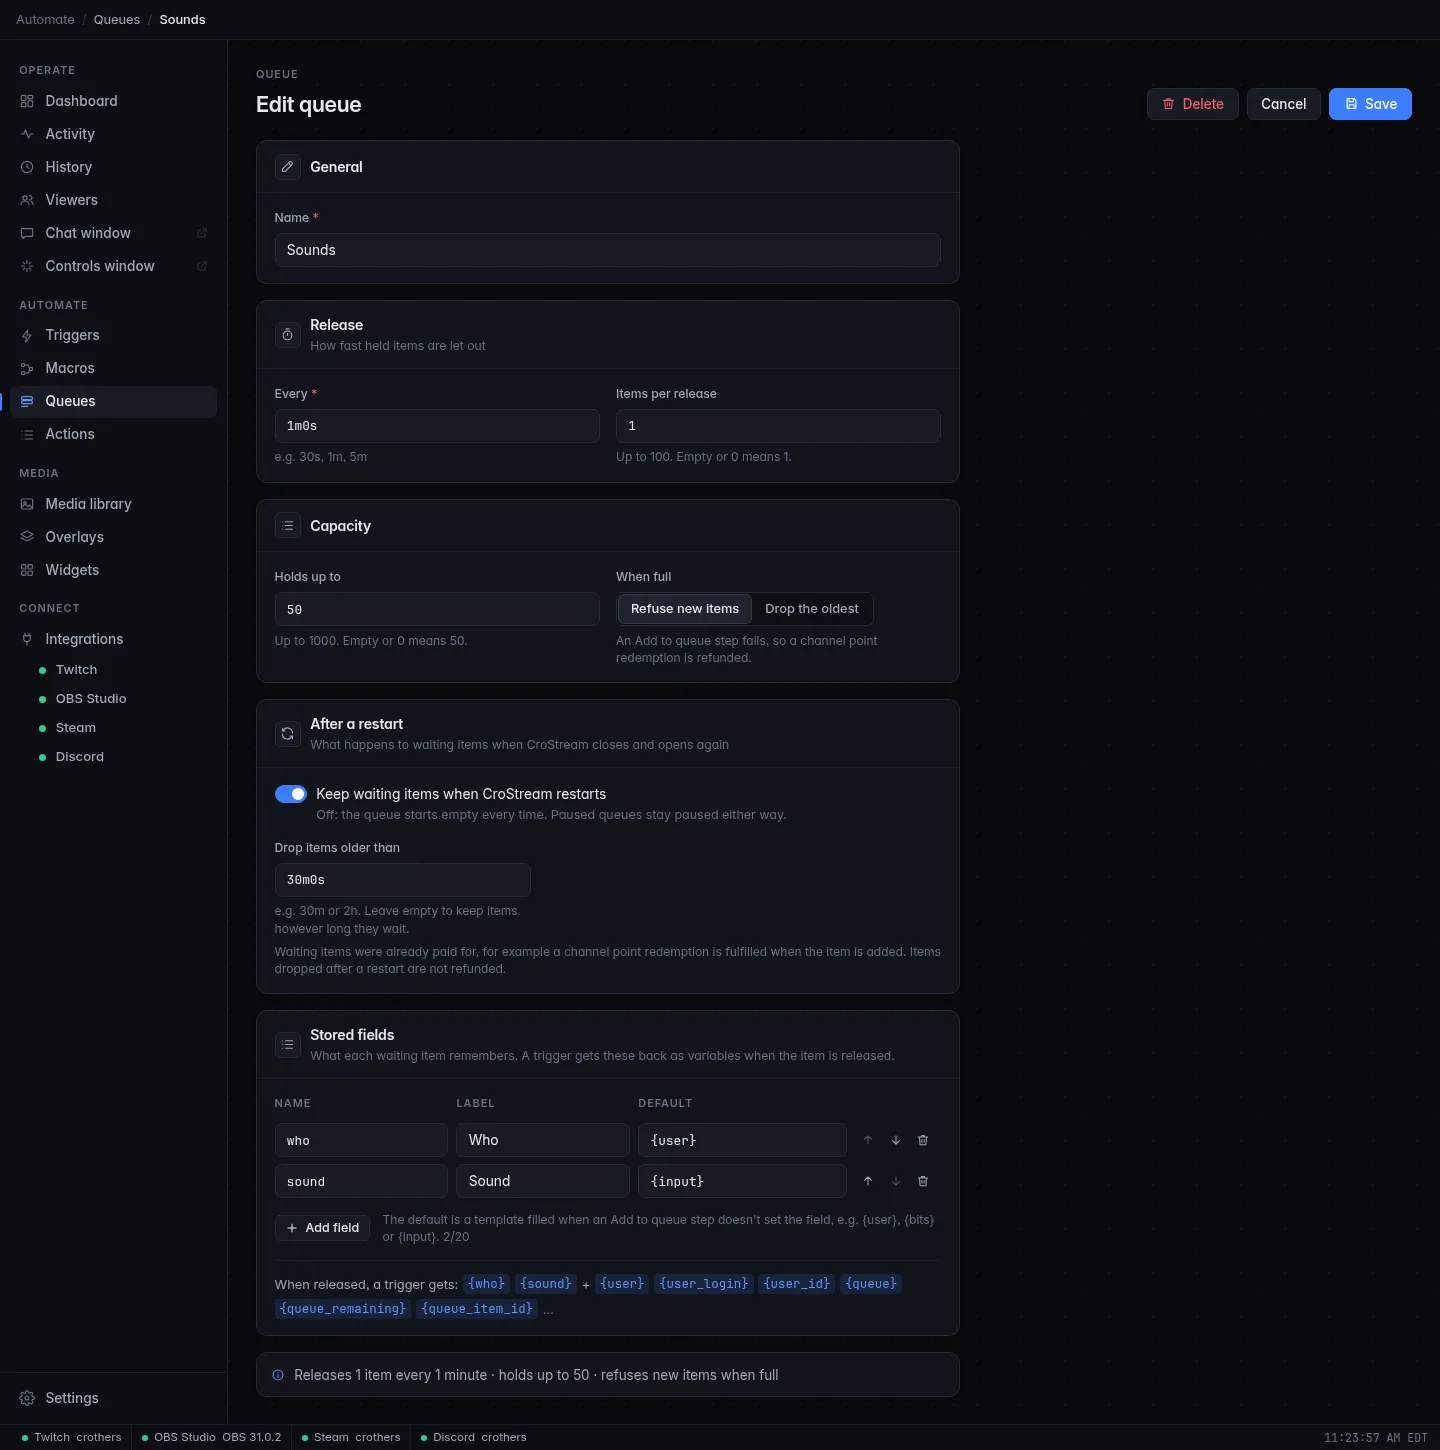Move the 'sound' field up
The image size is (1440, 1450).
868,1181
